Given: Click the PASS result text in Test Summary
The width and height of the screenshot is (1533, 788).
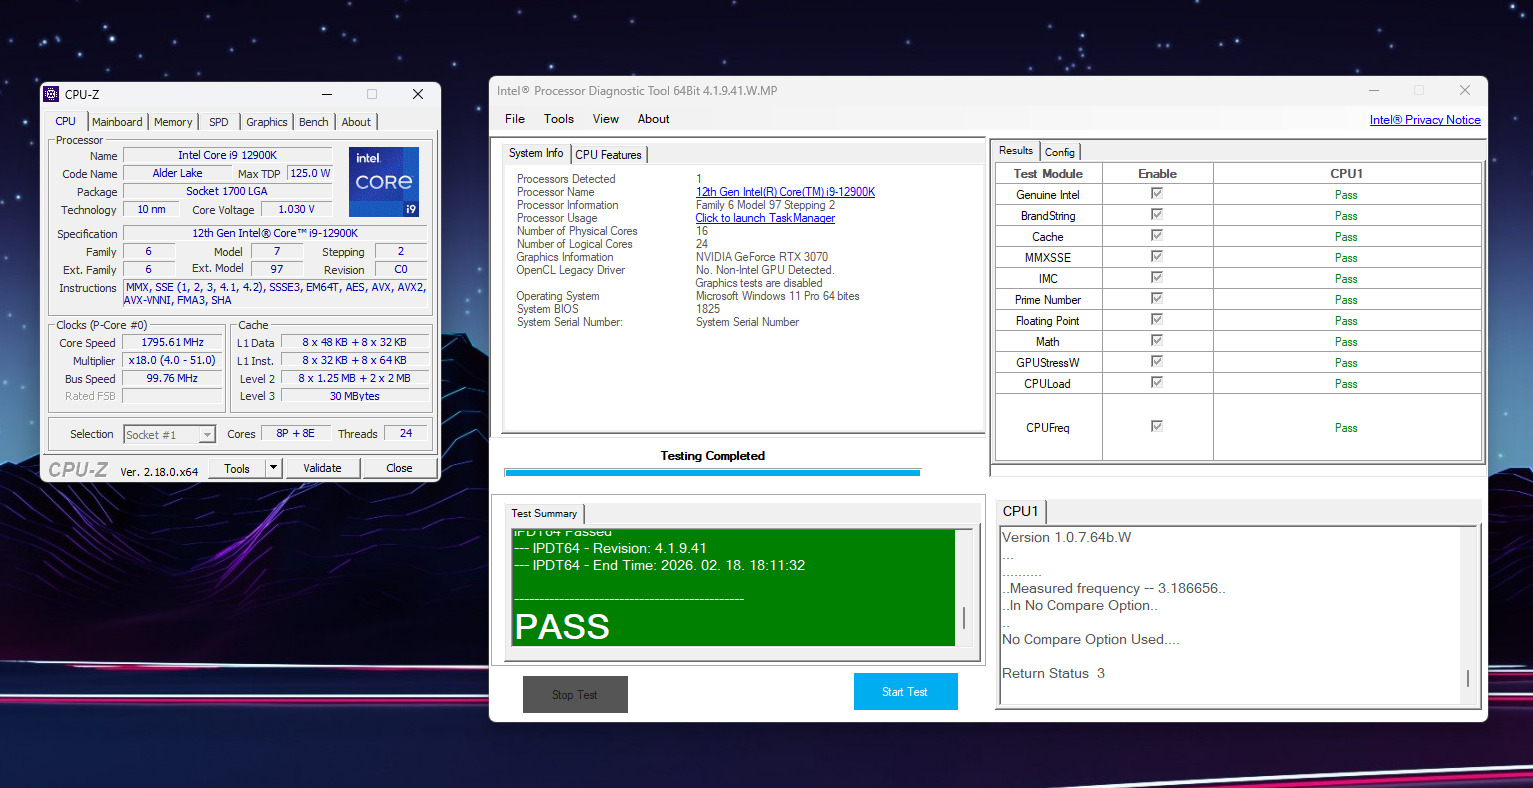Looking at the screenshot, I should click(x=562, y=627).
